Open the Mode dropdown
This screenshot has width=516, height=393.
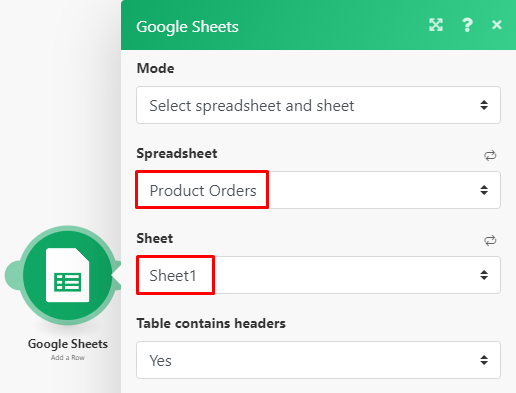(x=318, y=105)
